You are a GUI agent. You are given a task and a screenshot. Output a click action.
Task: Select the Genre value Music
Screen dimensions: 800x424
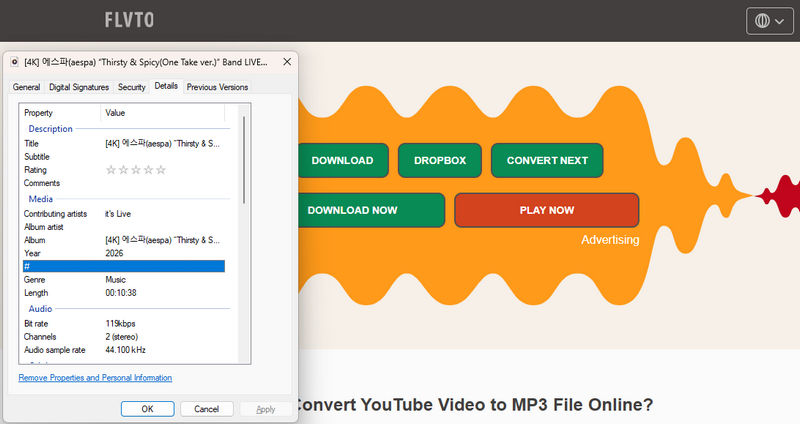(x=115, y=280)
